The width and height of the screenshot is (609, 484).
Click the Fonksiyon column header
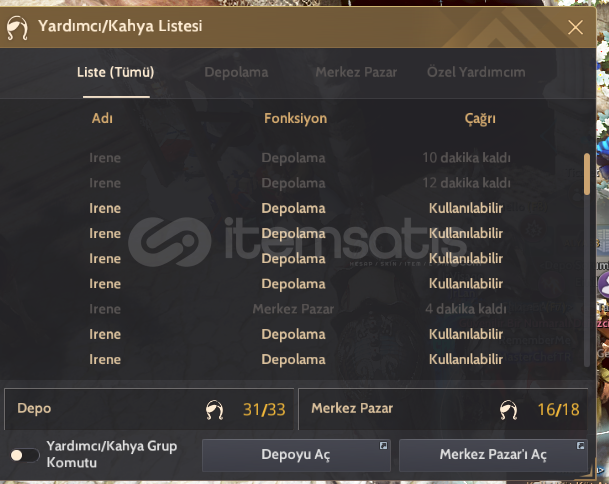tap(296, 118)
